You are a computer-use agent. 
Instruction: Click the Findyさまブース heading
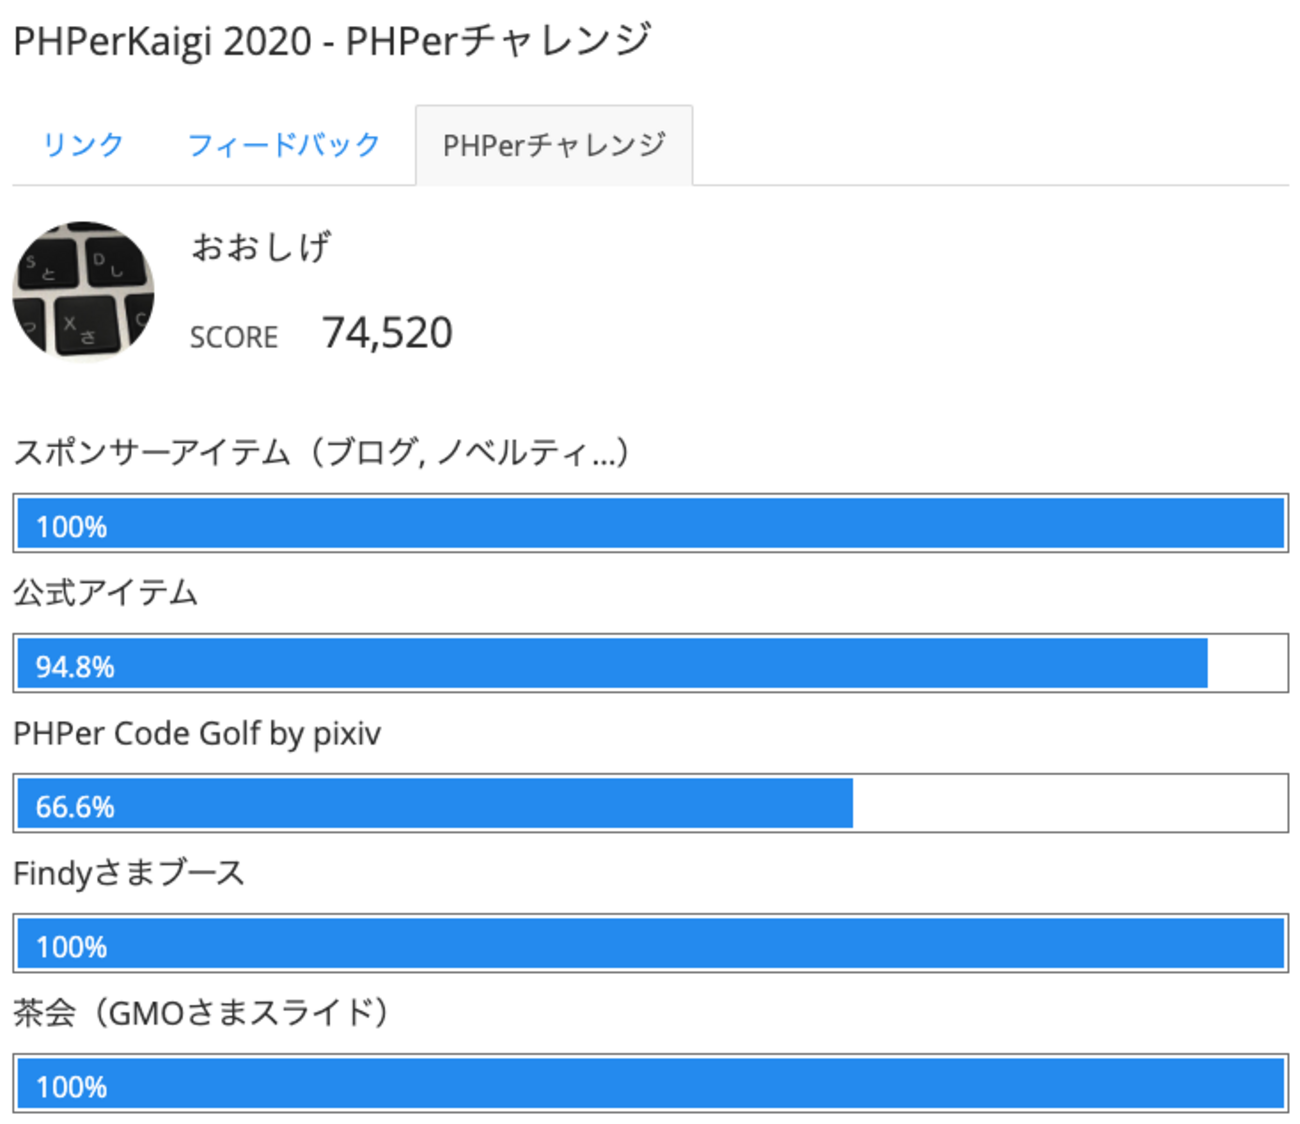click(129, 873)
